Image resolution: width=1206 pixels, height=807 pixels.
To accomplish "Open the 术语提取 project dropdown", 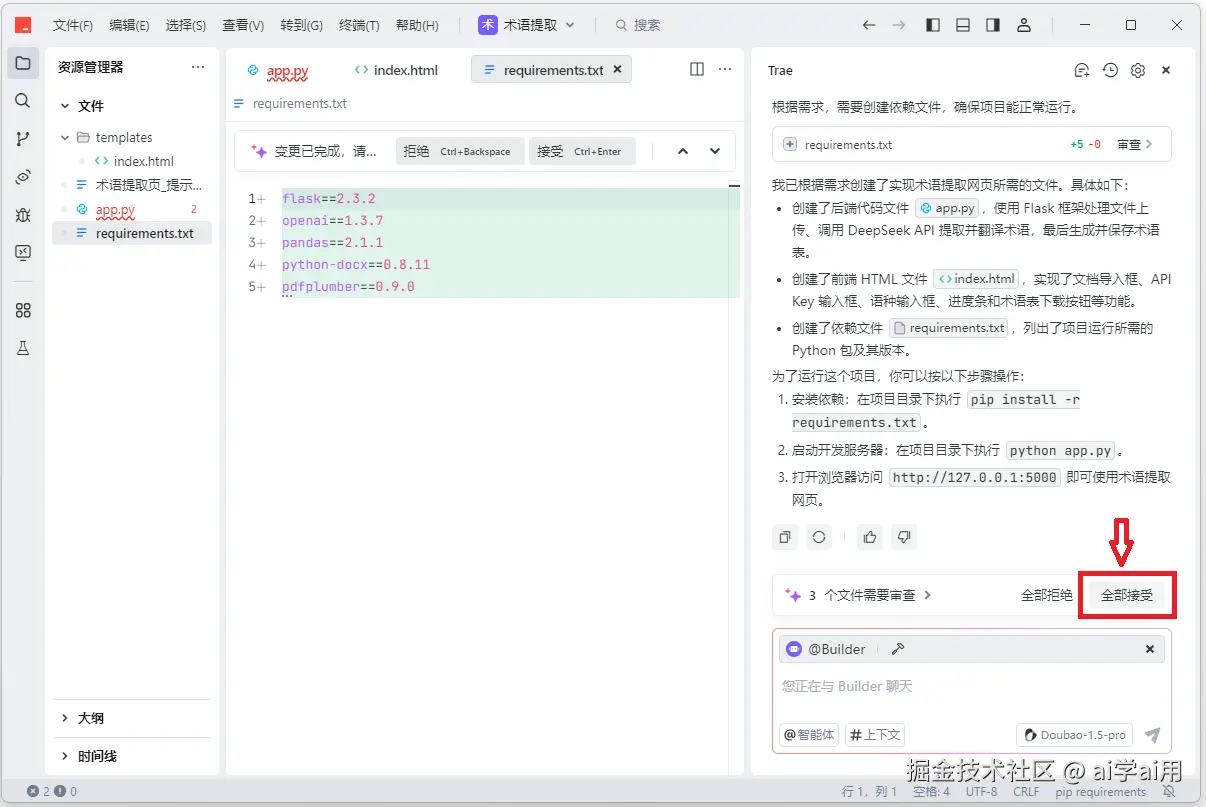I will click(x=528, y=25).
